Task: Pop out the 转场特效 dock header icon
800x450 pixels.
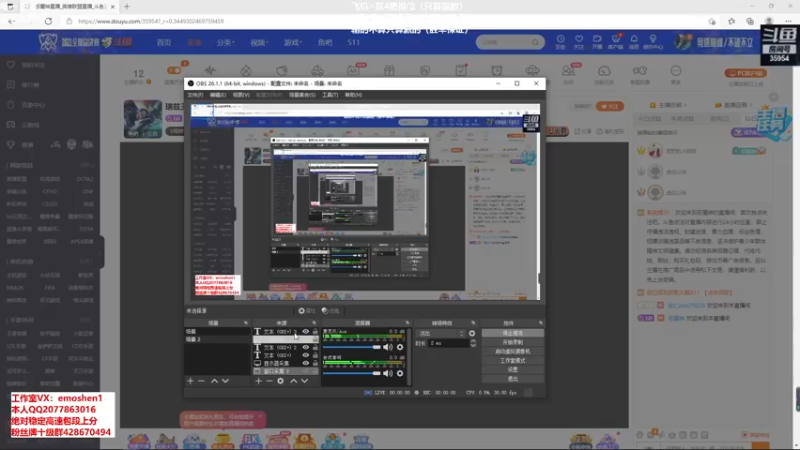Action: click(473, 323)
